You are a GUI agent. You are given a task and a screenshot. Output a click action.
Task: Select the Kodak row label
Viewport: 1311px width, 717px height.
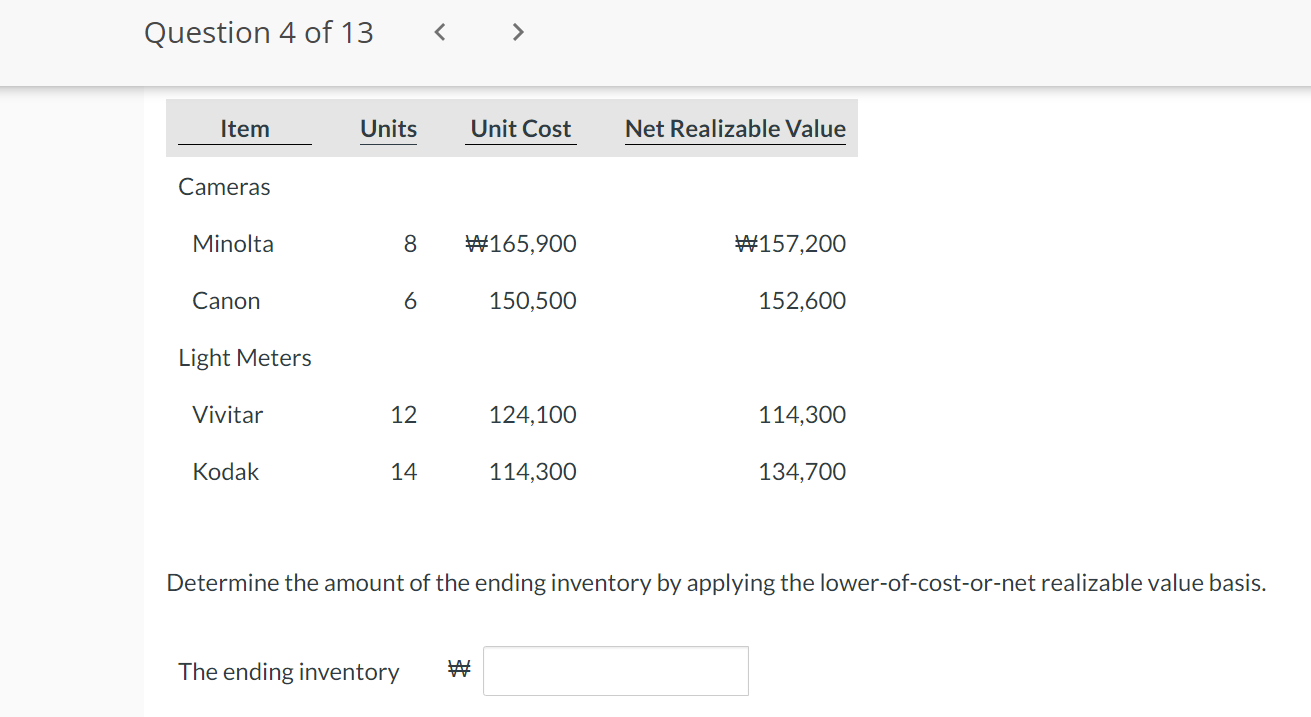pyautogui.click(x=226, y=472)
